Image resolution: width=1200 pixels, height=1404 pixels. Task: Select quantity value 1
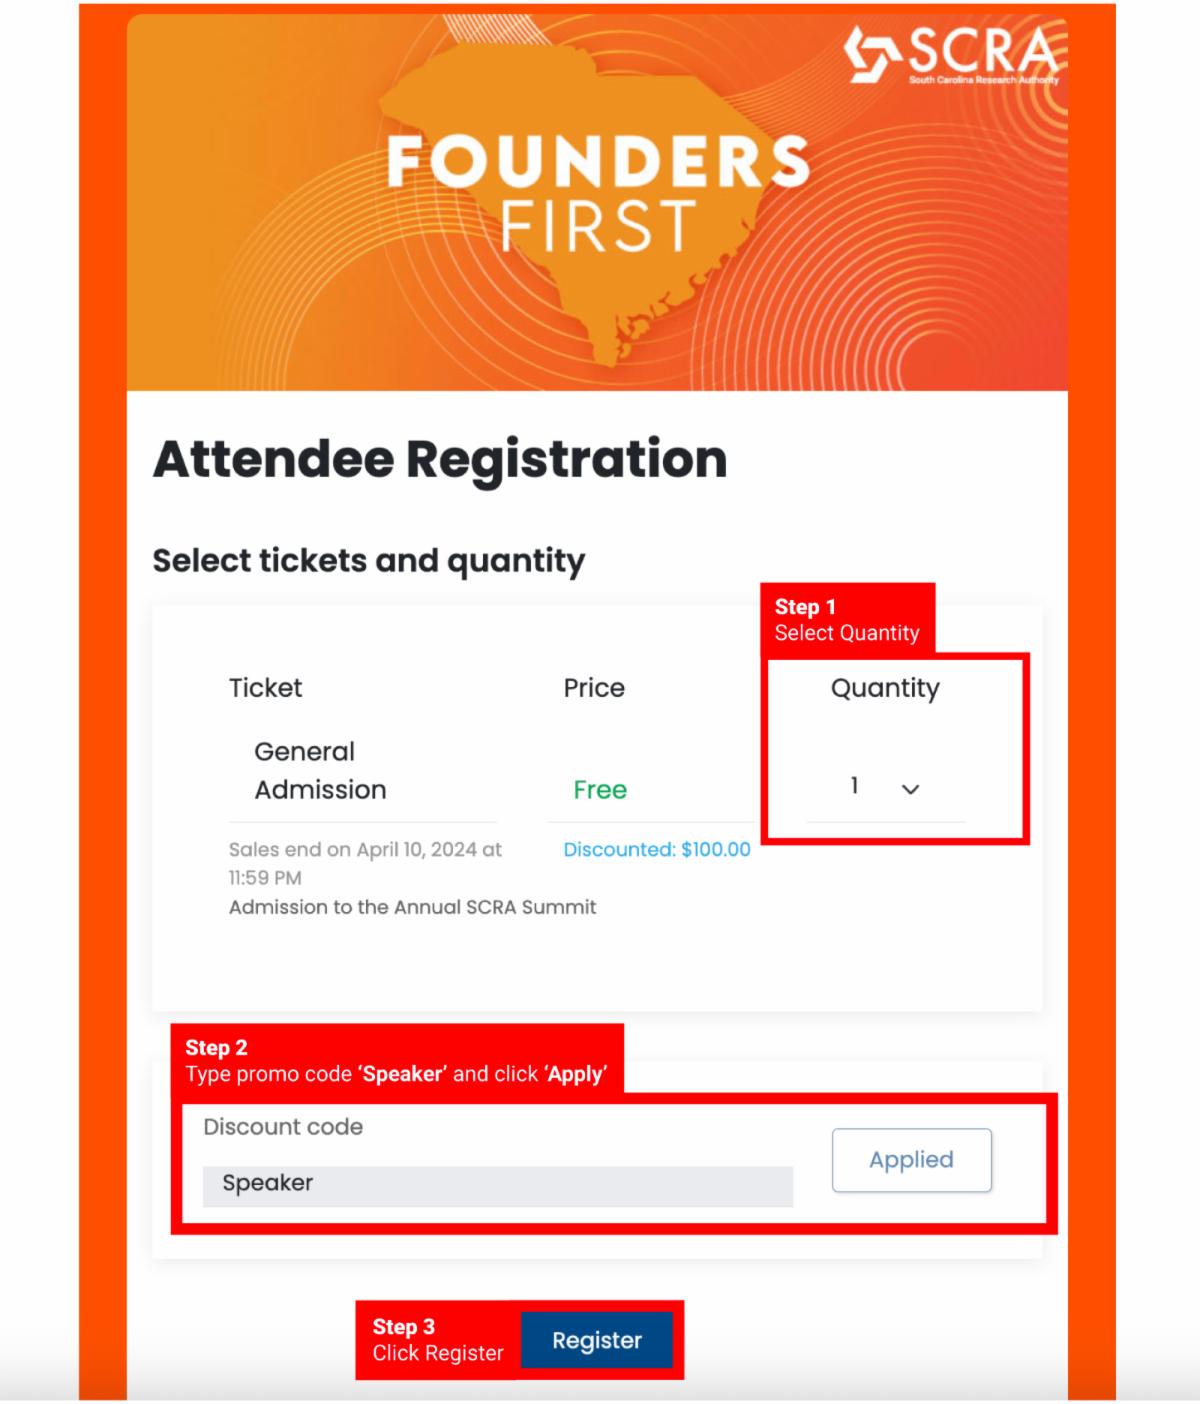click(x=854, y=787)
